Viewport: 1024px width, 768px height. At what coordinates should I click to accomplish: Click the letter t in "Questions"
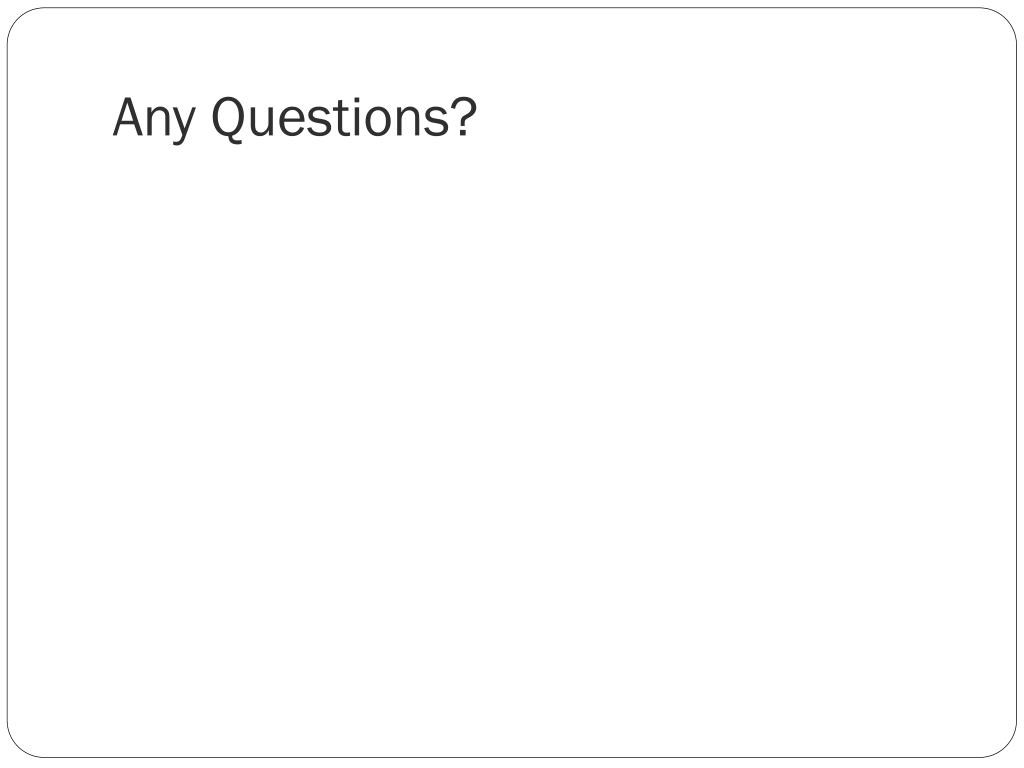(340, 120)
